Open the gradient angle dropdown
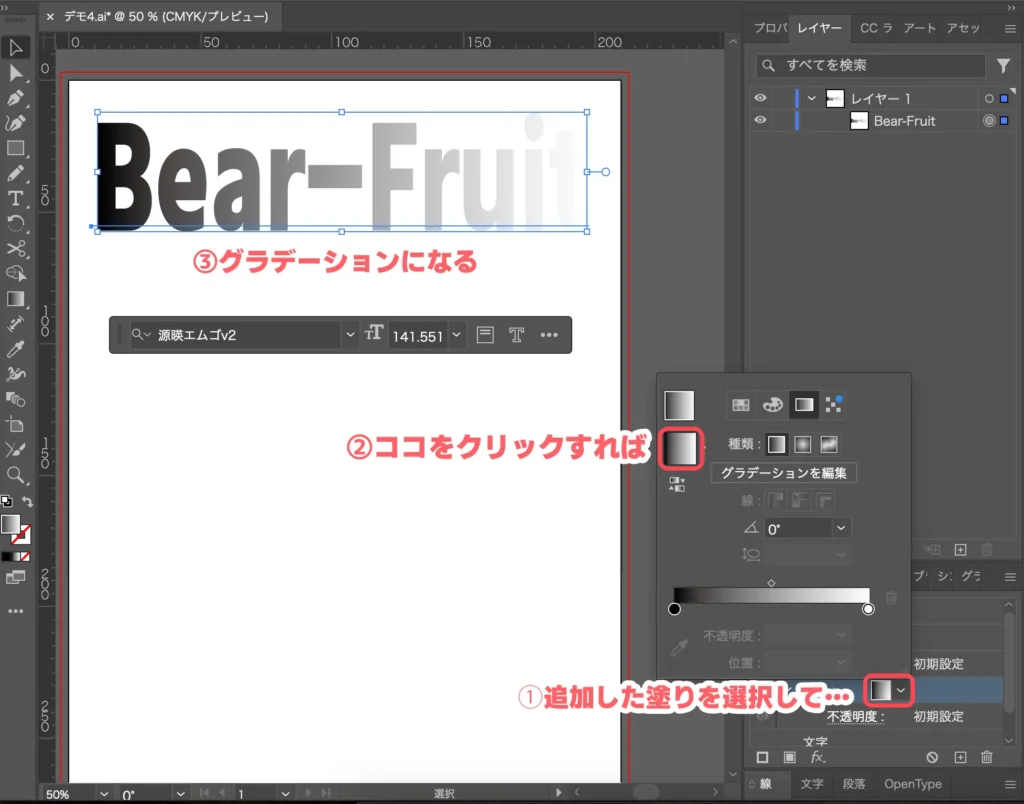 (x=840, y=528)
